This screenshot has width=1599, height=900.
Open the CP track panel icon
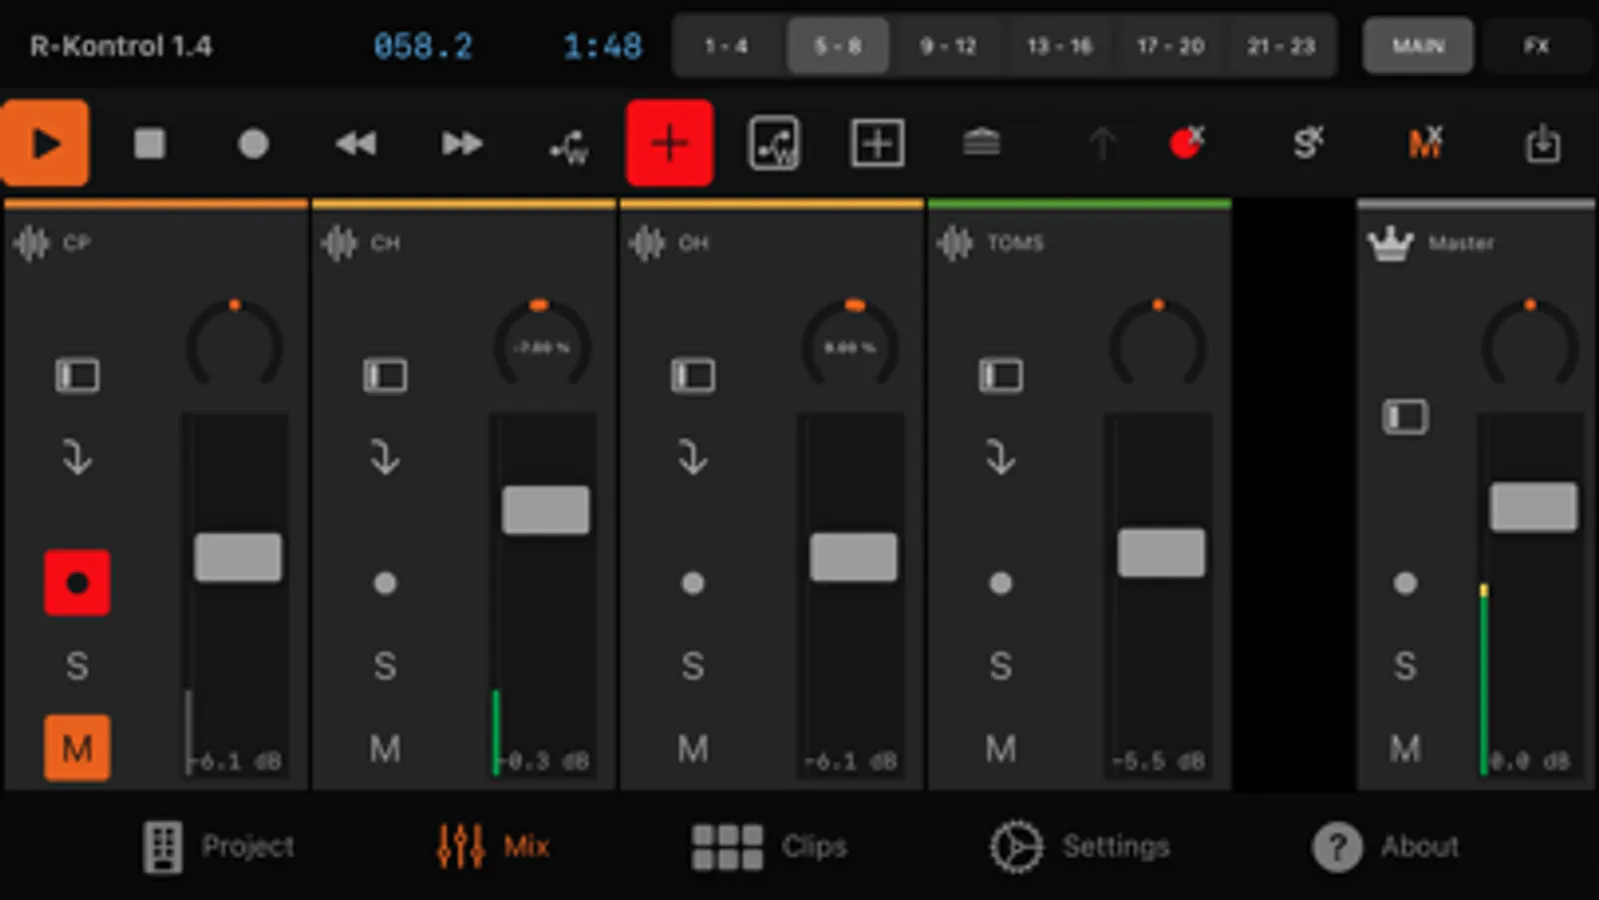[77, 375]
